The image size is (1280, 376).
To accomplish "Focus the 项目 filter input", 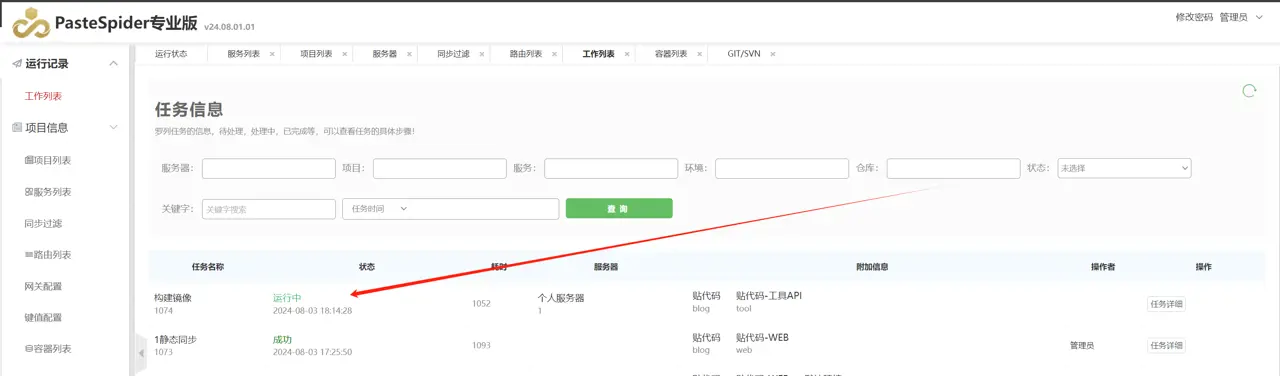I will point(440,169).
